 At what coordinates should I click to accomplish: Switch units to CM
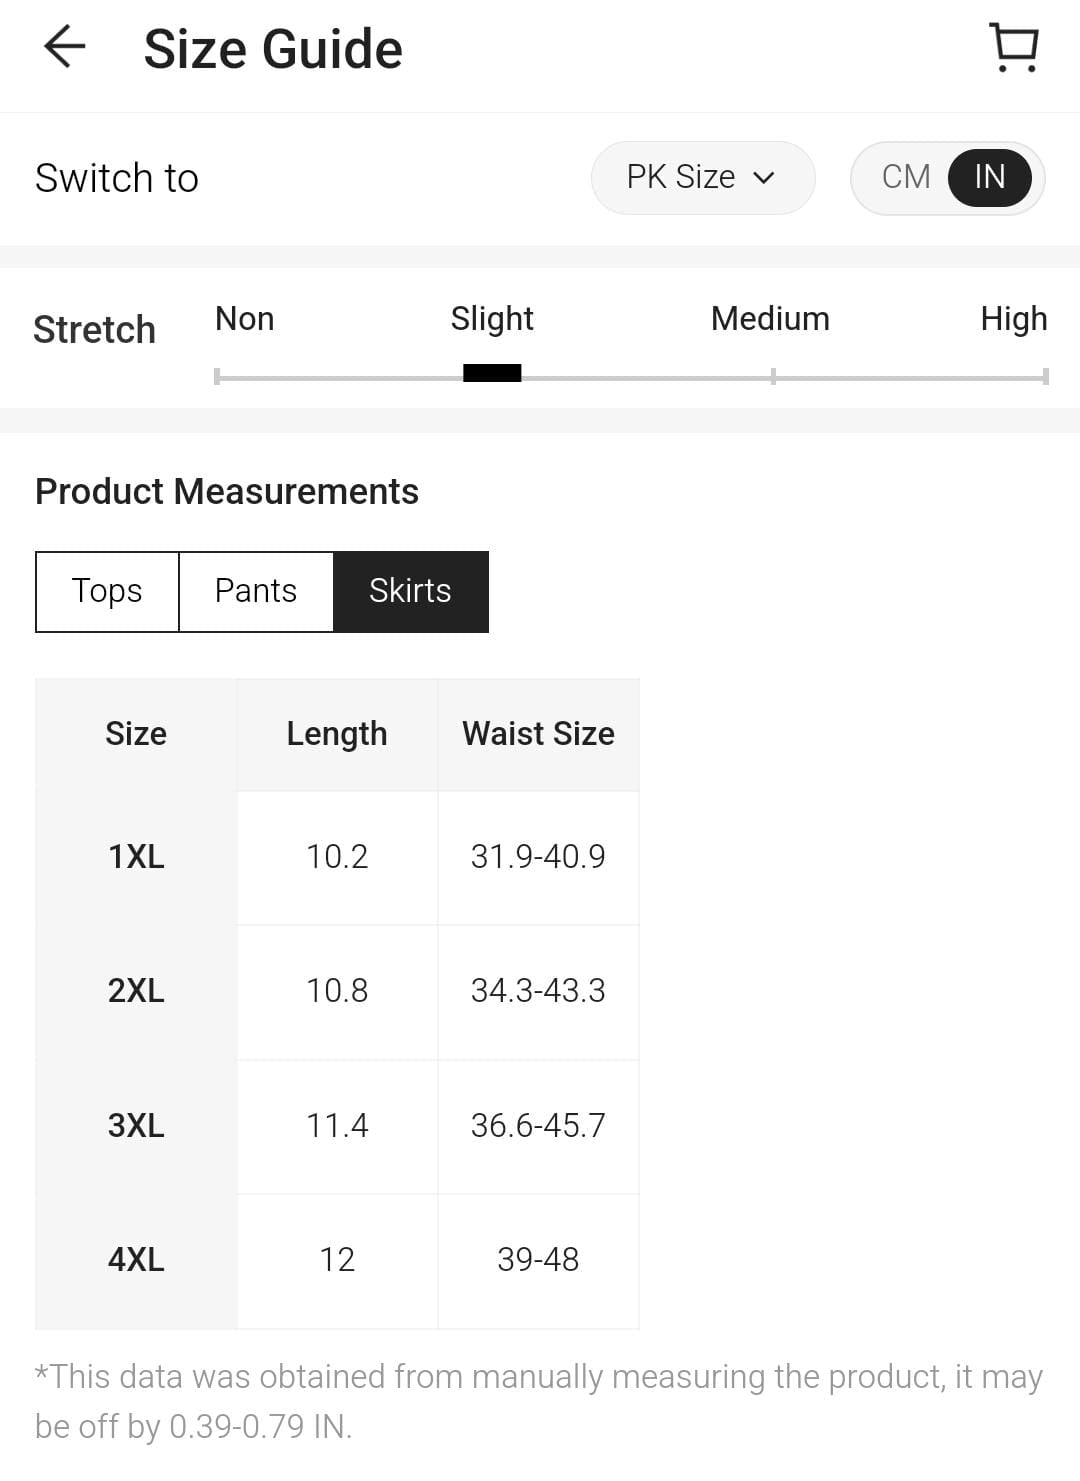click(906, 177)
